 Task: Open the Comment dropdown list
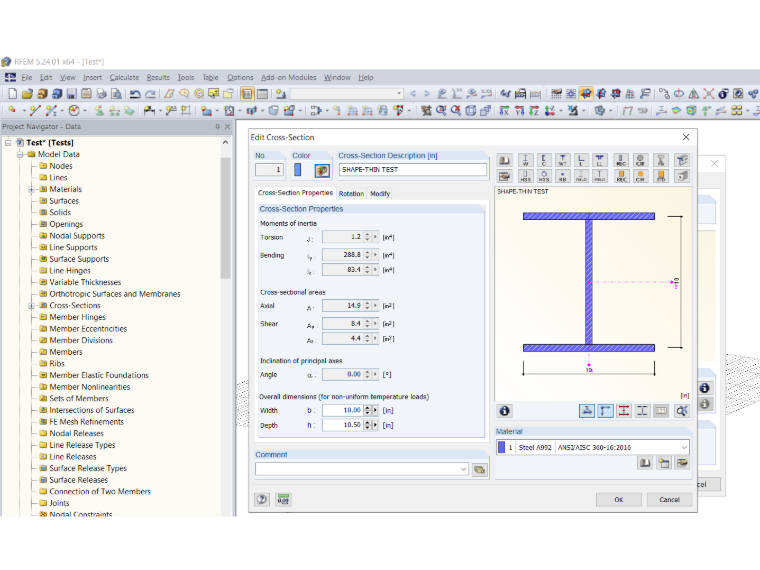coord(463,469)
